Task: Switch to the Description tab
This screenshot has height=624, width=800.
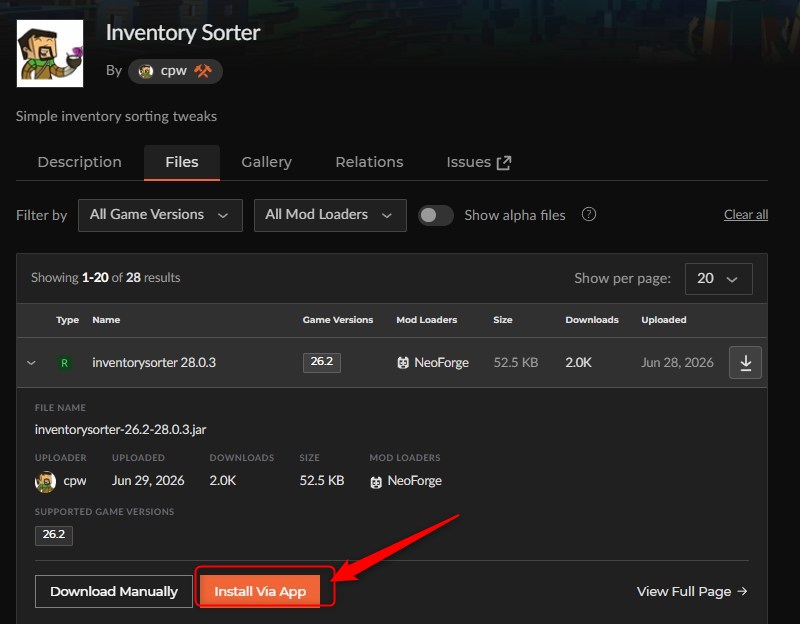Action: coord(80,162)
